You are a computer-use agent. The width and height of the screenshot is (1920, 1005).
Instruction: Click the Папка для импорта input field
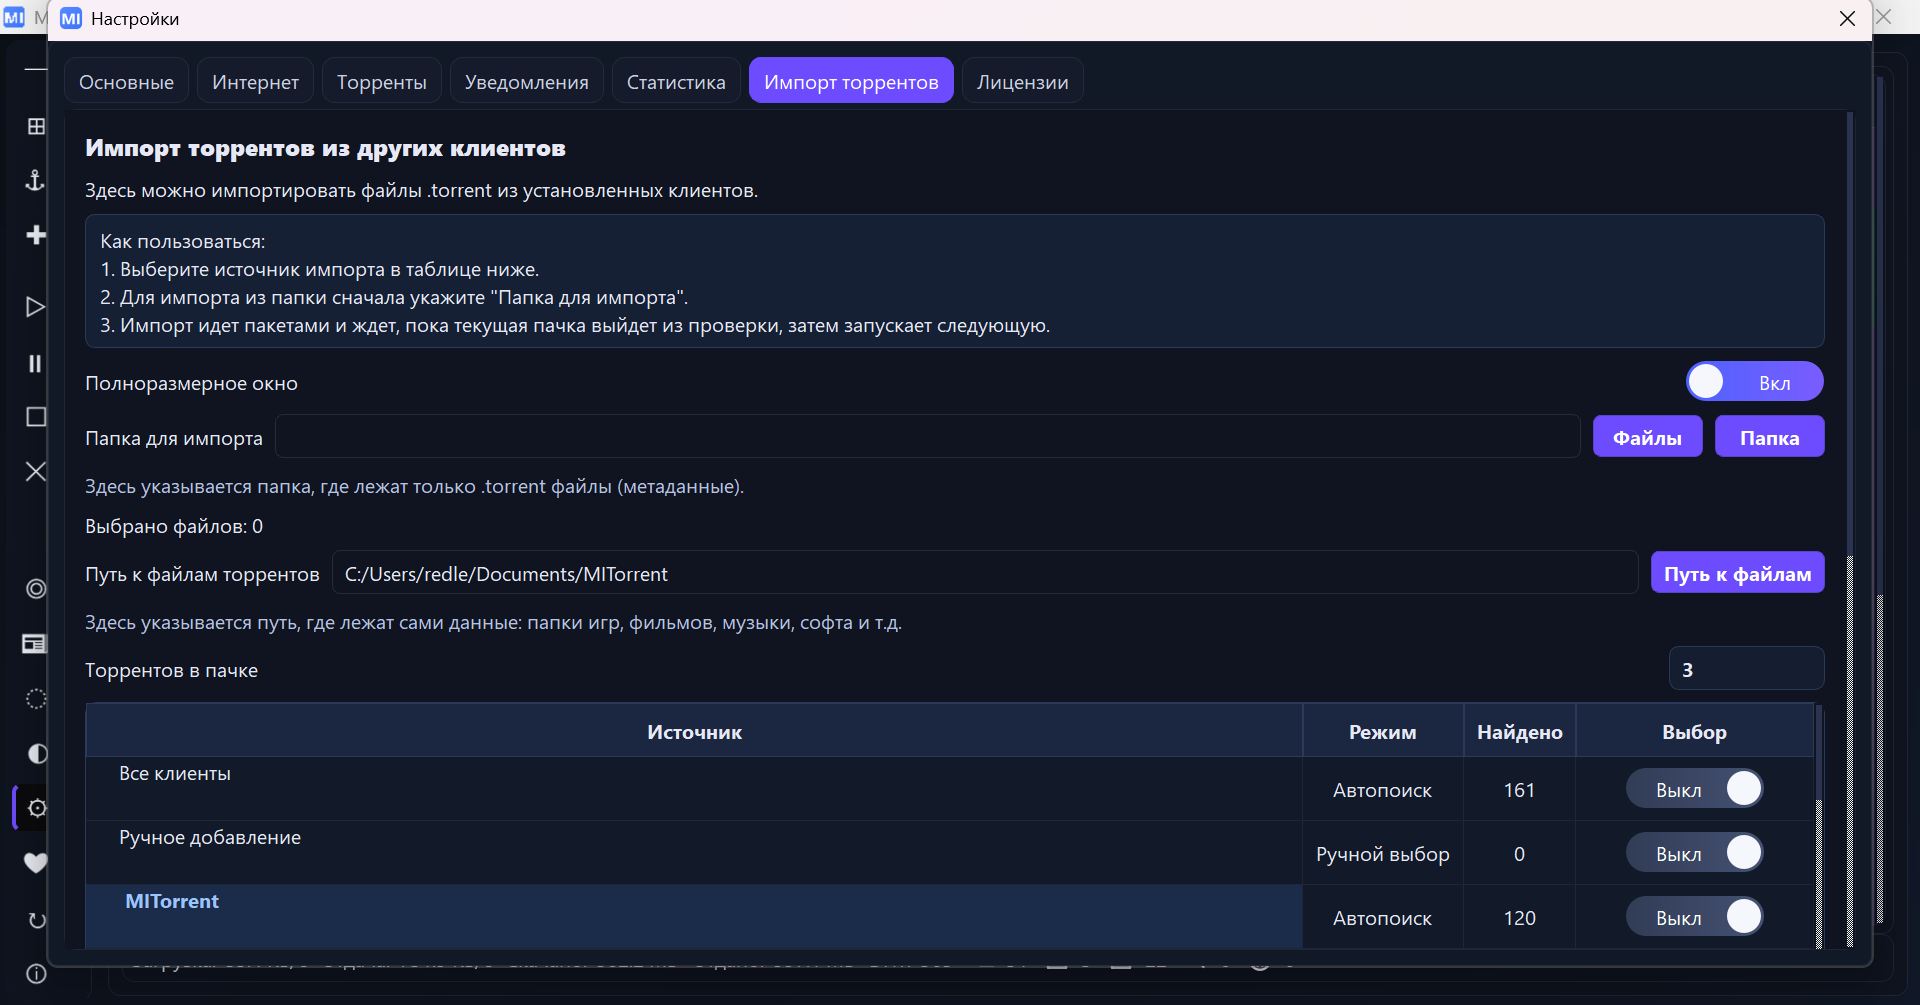pyautogui.click(x=927, y=437)
